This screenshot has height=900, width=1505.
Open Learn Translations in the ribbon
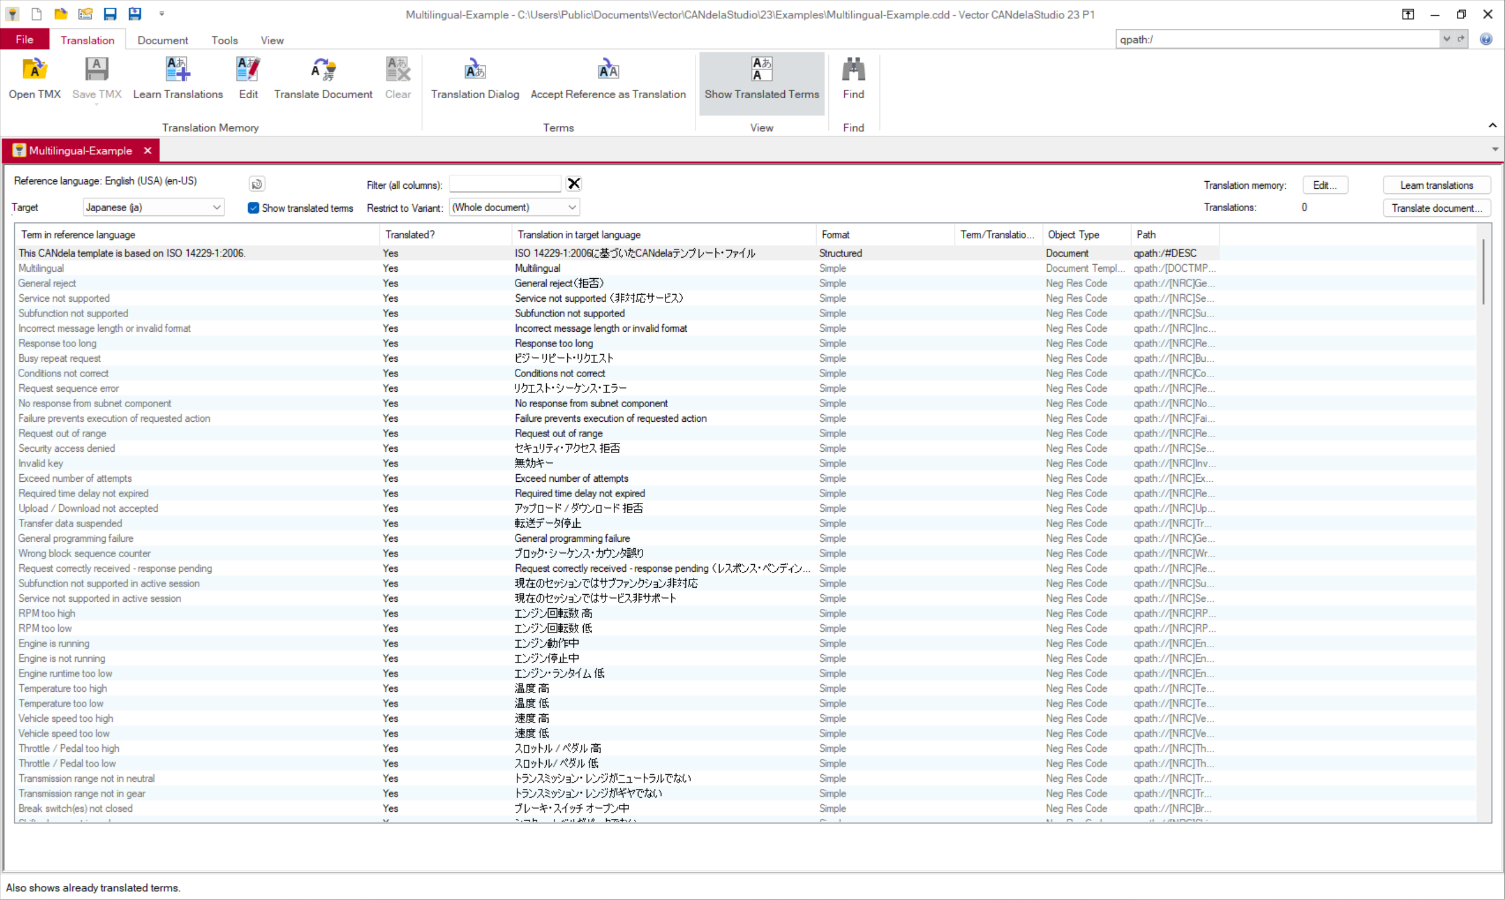tap(178, 80)
